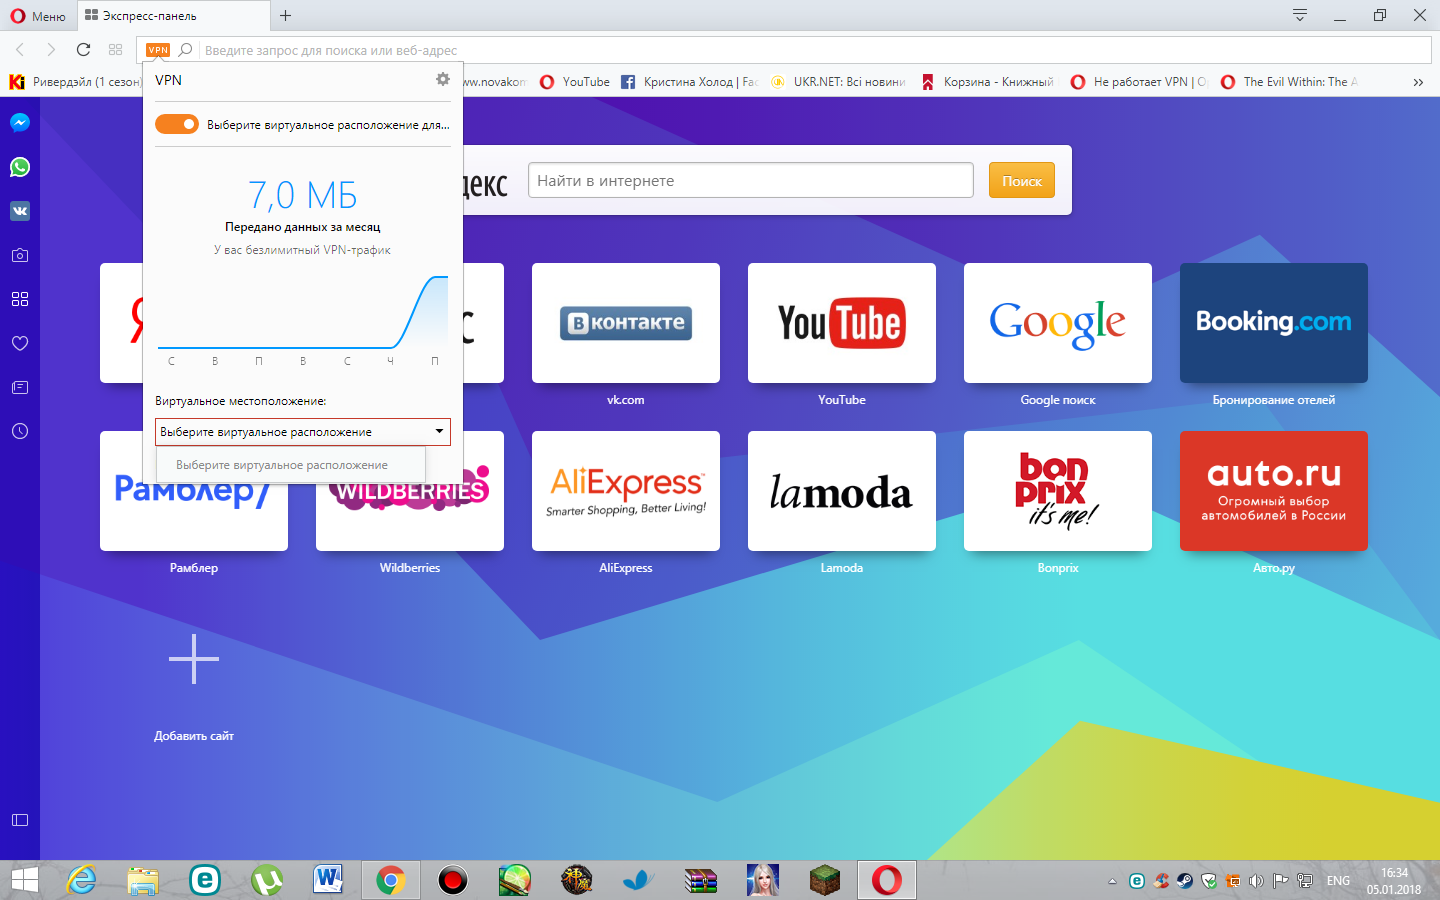Open the YouTube speed dial tile

pos(842,323)
